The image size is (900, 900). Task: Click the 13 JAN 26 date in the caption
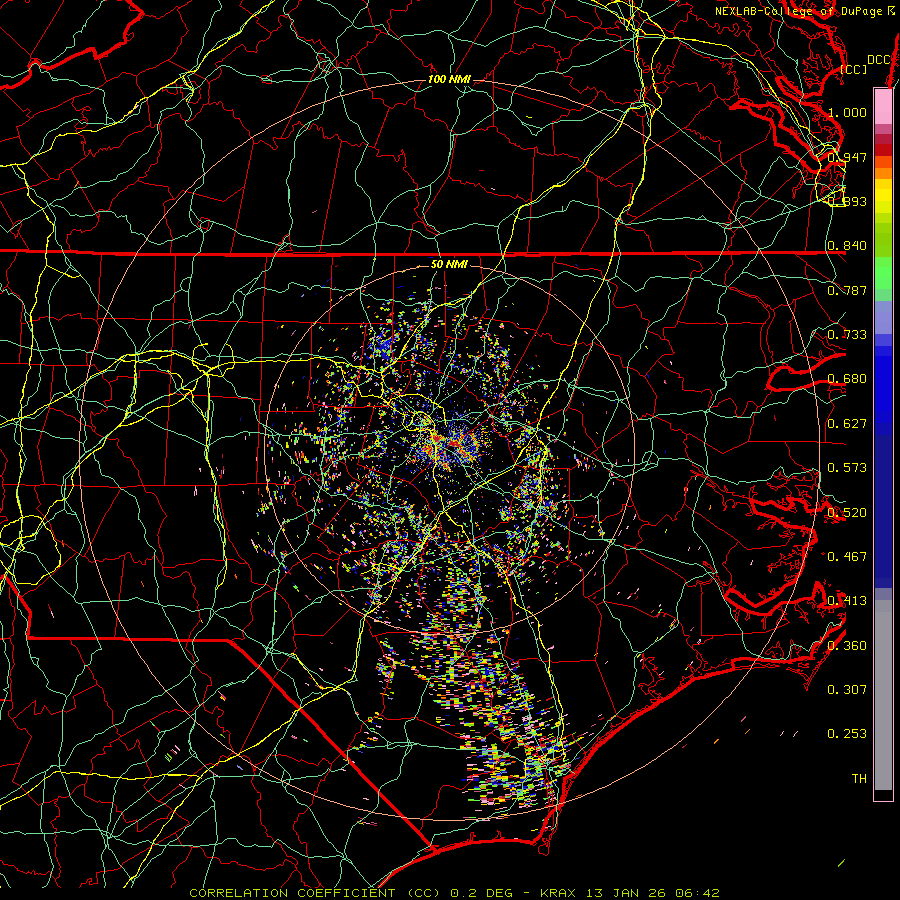pyautogui.click(x=626, y=893)
